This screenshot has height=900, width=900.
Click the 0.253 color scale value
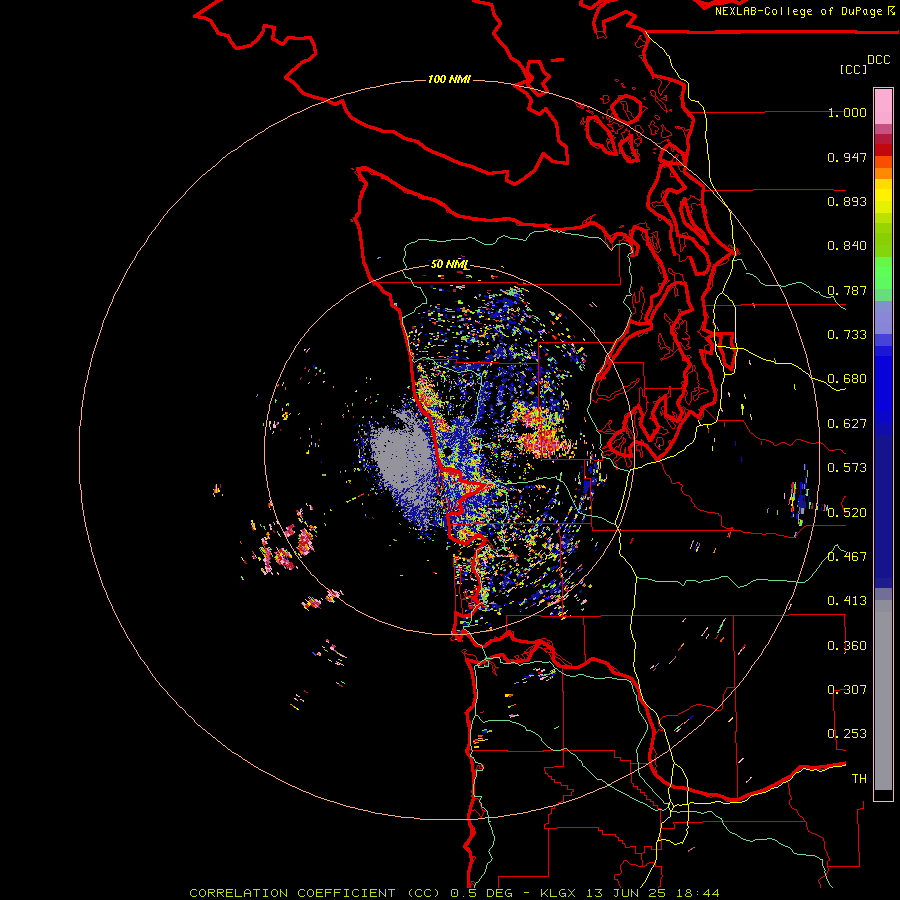(x=847, y=734)
